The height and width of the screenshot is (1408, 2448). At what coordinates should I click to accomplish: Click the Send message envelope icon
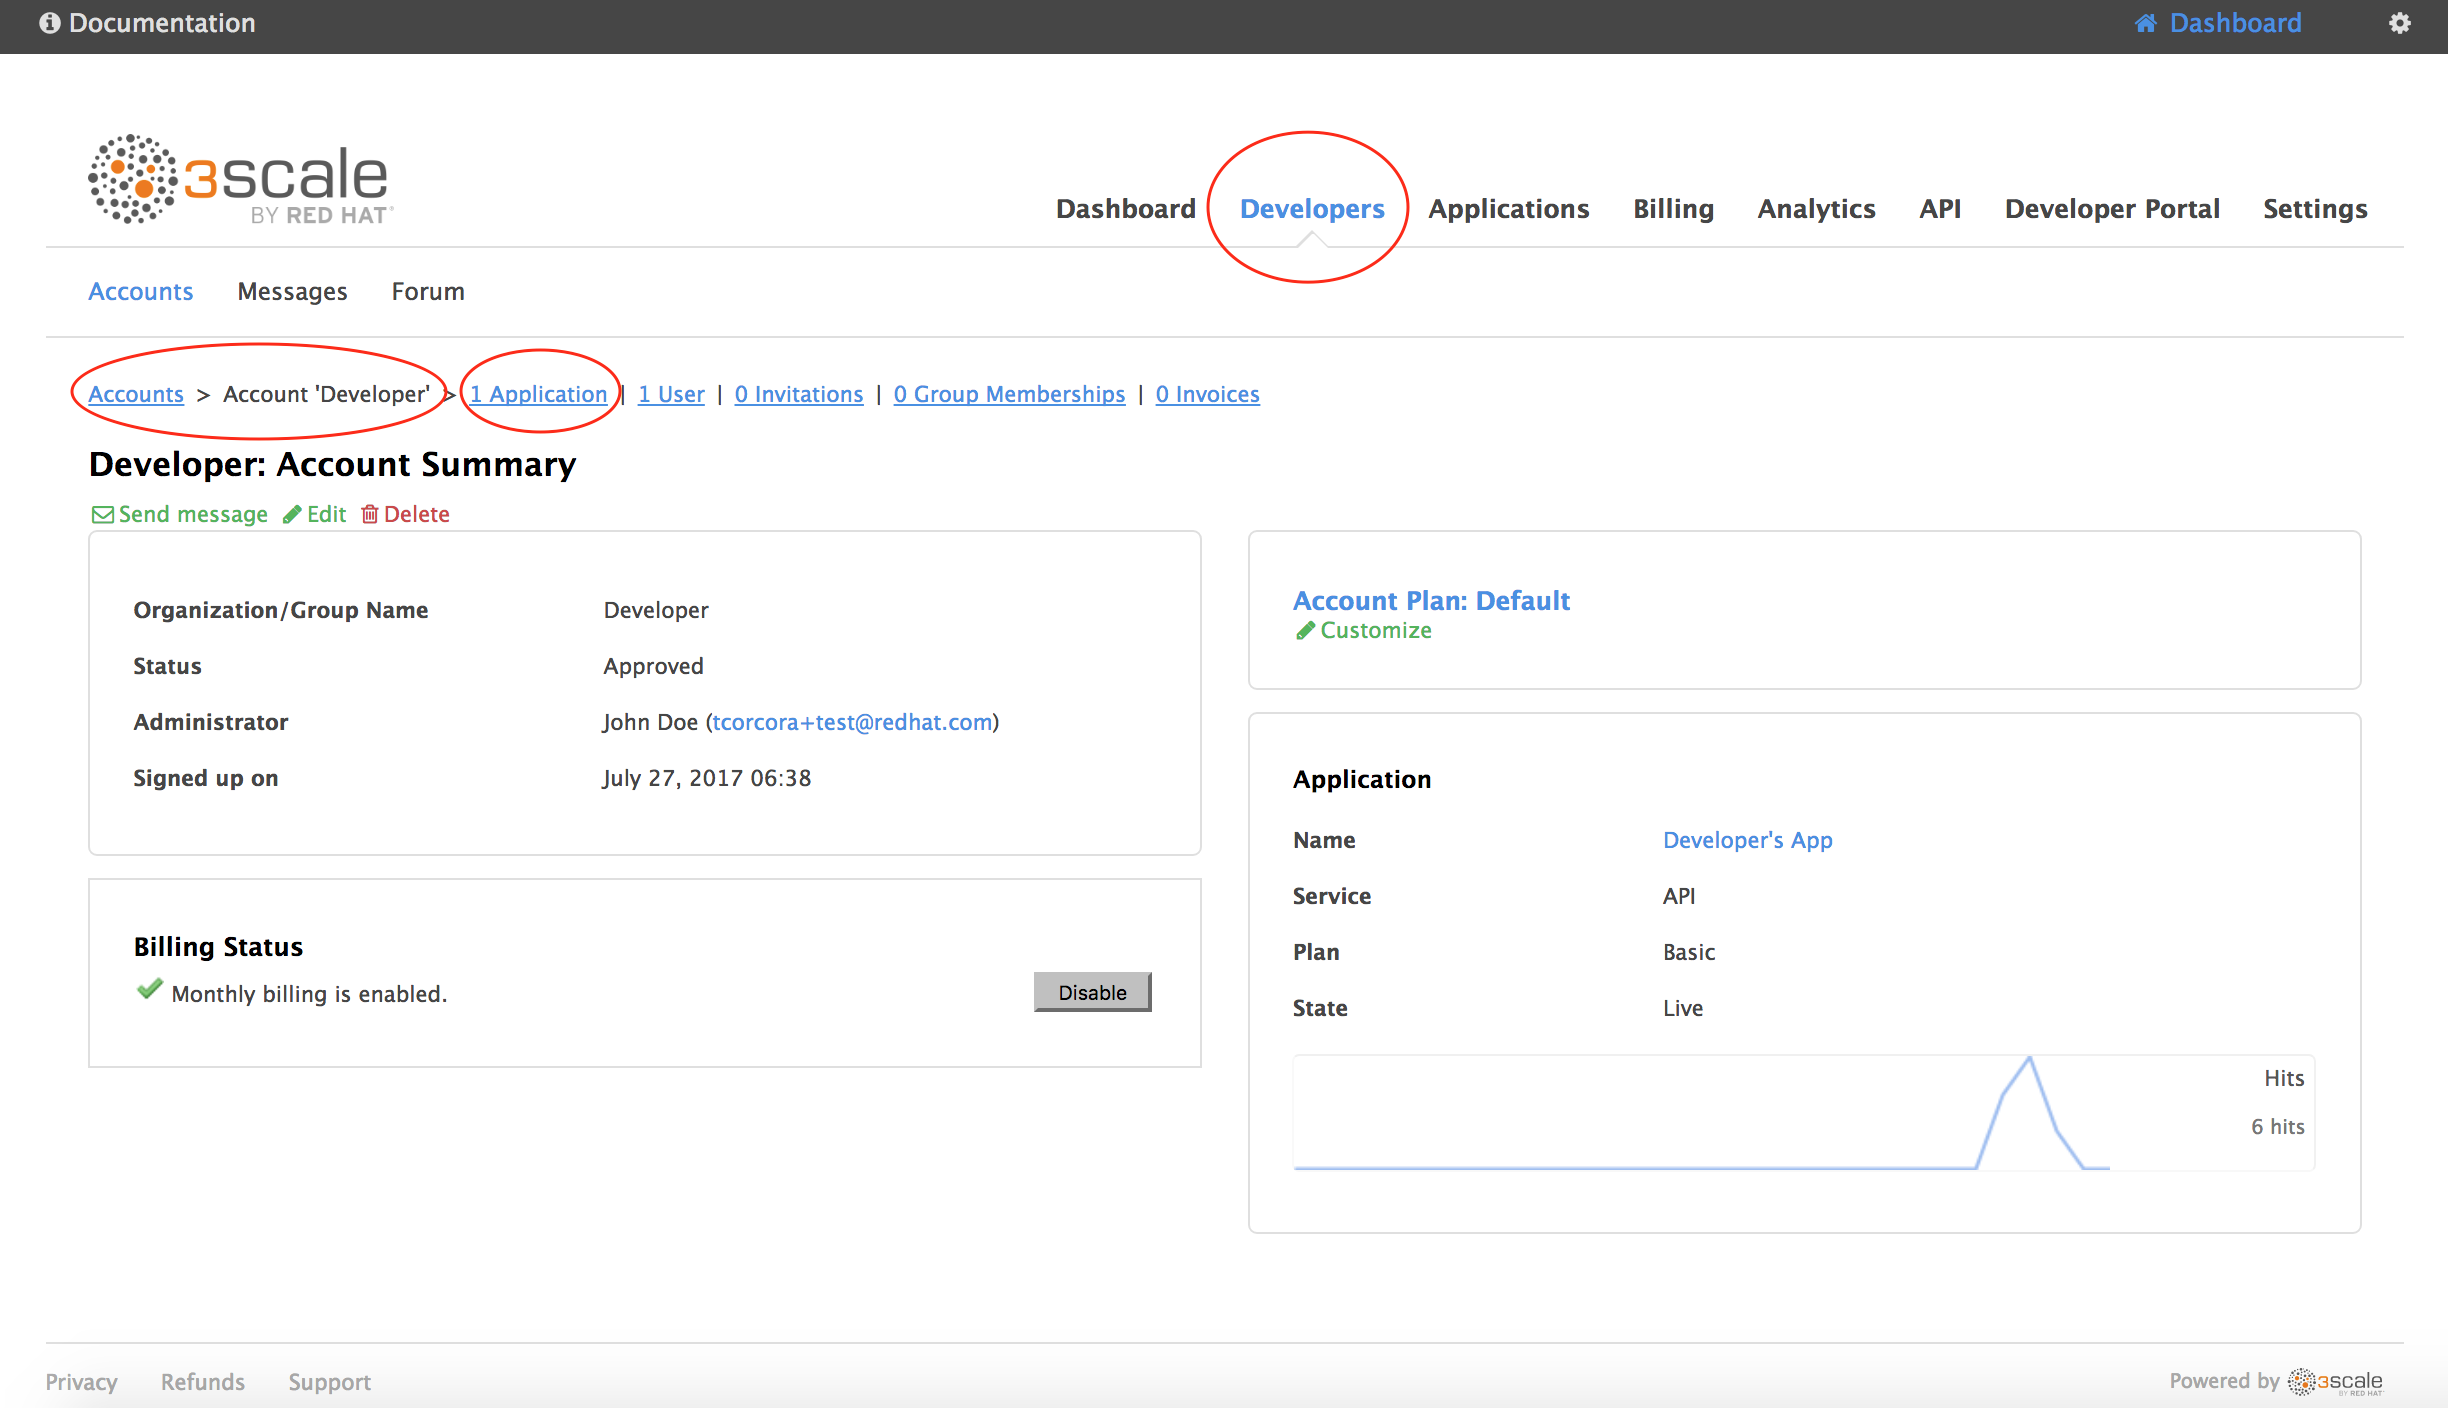pyautogui.click(x=102, y=515)
